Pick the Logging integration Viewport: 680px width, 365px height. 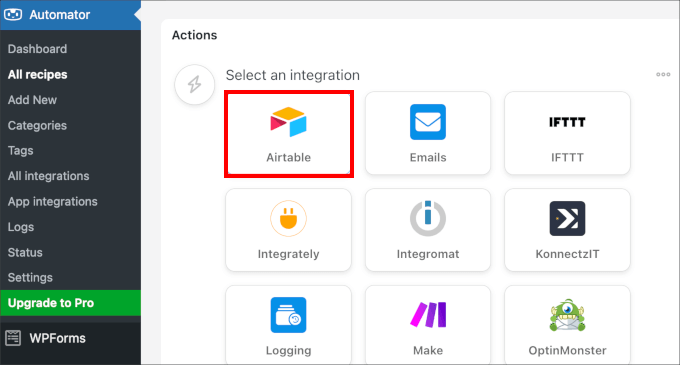pyautogui.click(x=288, y=325)
